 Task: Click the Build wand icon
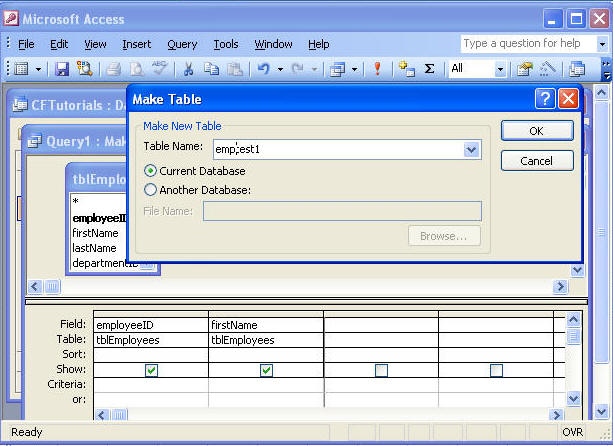tap(547, 68)
